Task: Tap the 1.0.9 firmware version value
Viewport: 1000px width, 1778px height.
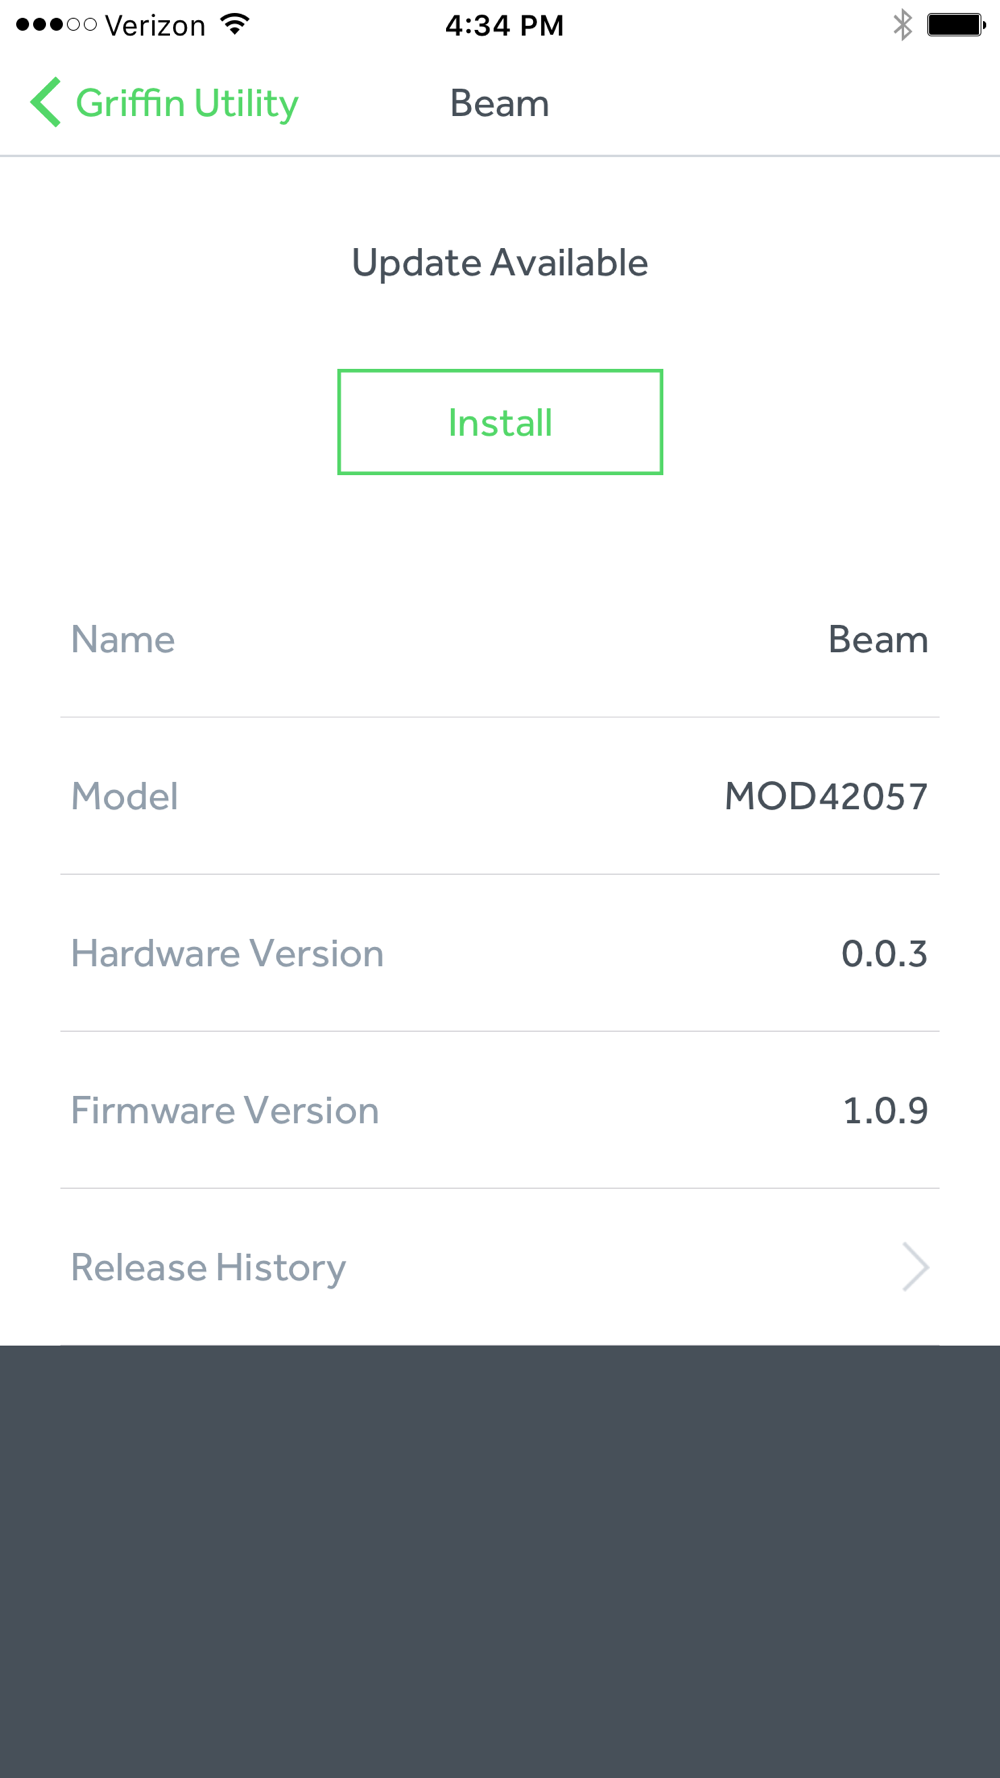Action: click(885, 1111)
